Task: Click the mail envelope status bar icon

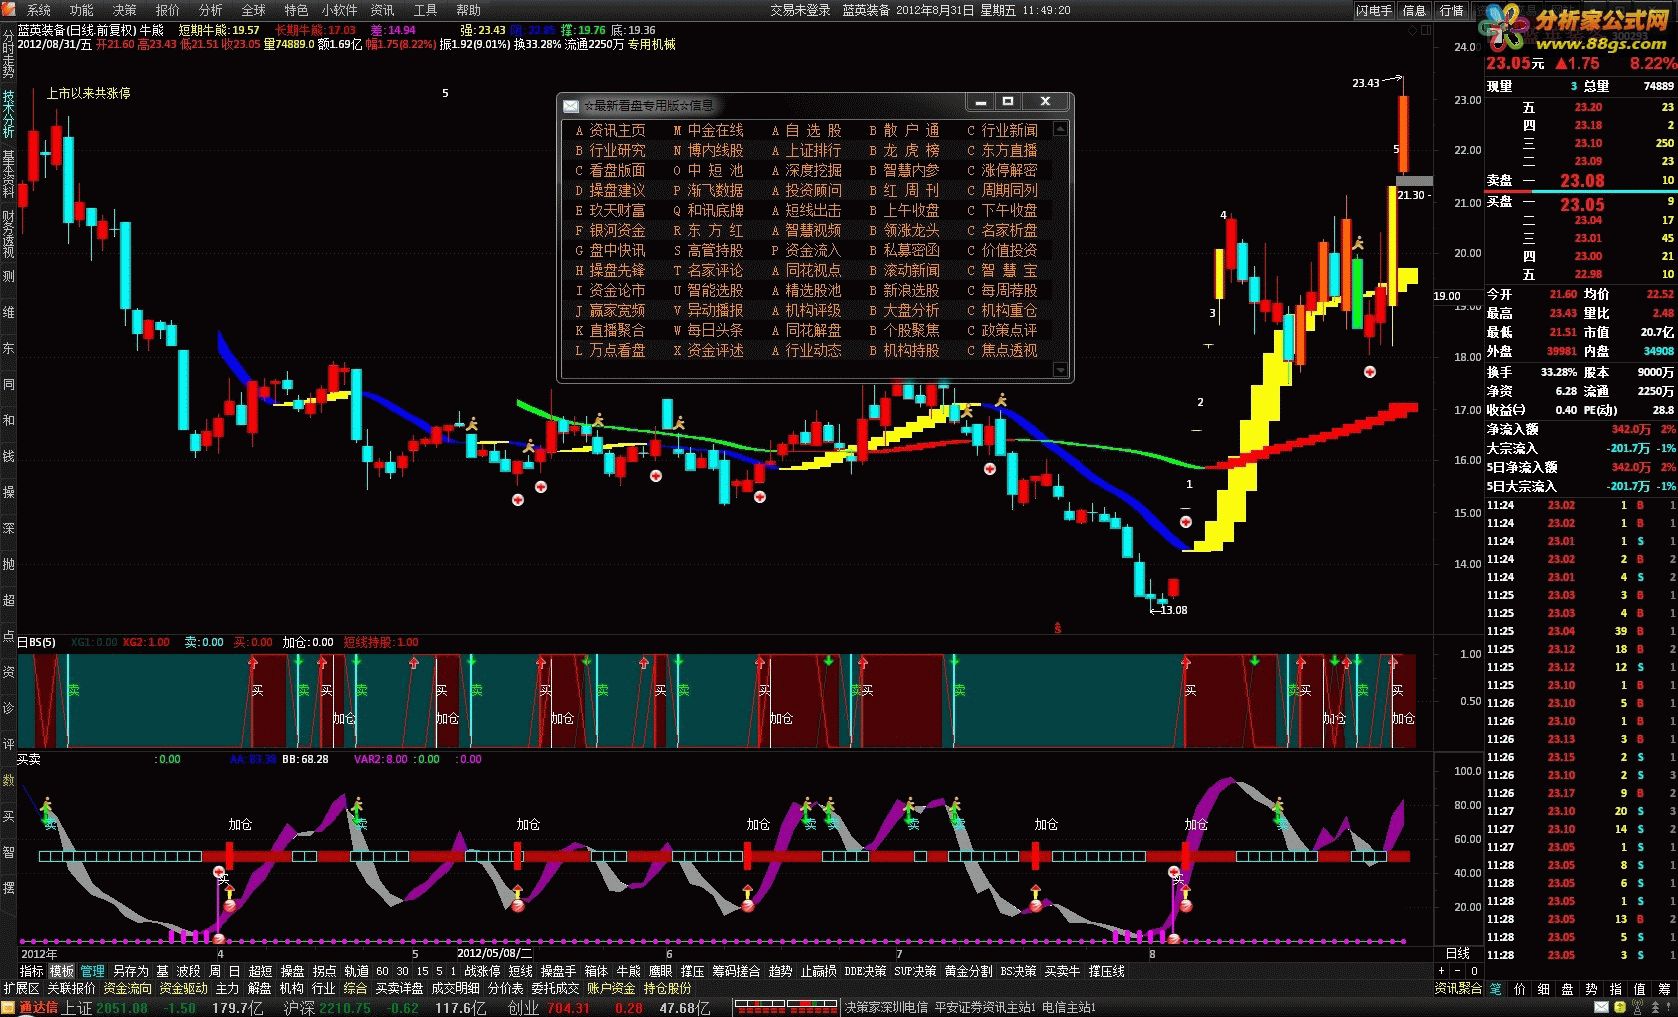Action: click(x=1603, y=1008)
